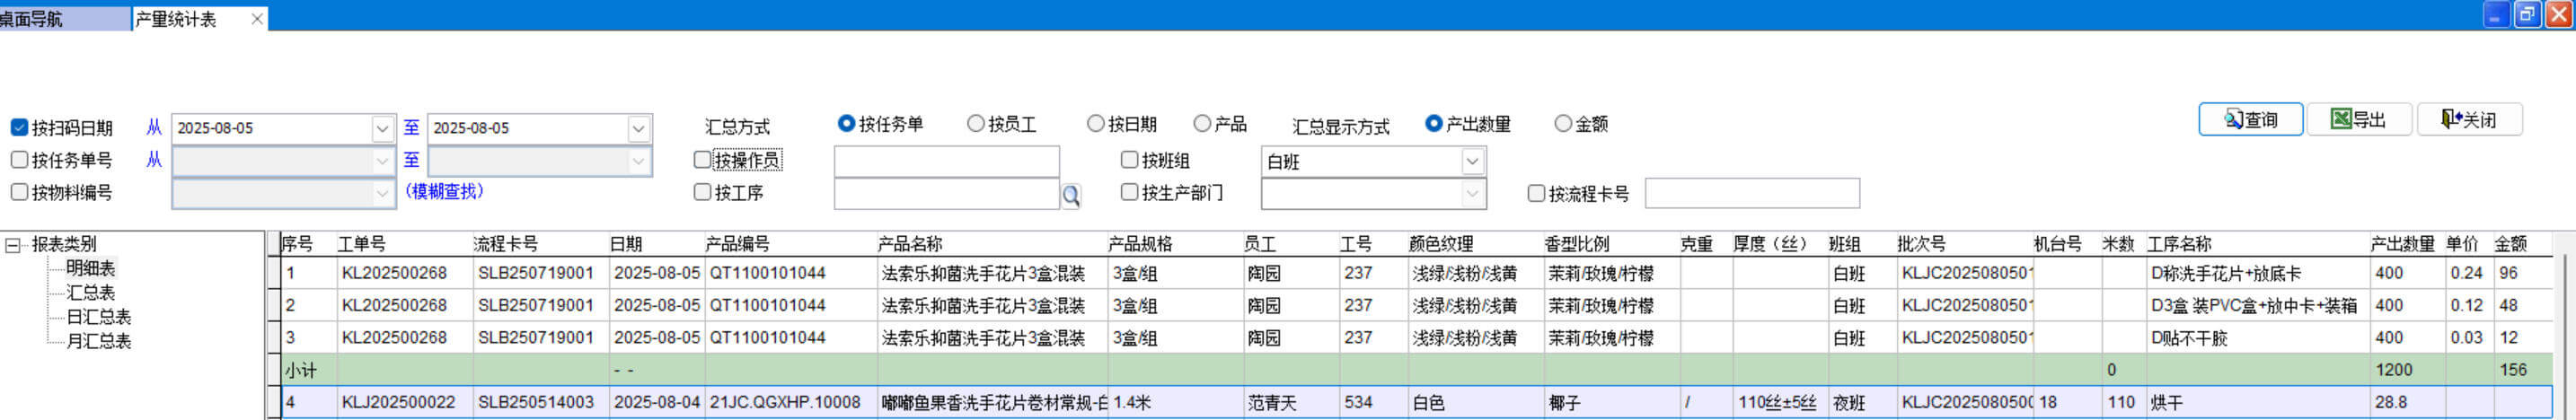2576x420 pixels.
Task: Click the 查询 query button
Action: pyautogui.click(x=2250, y=120)
